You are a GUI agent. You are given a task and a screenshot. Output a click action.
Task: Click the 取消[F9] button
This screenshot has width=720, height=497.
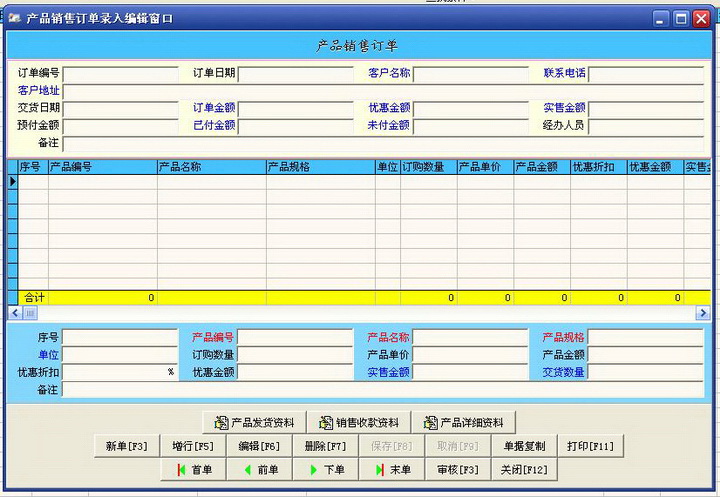point(457,446)
